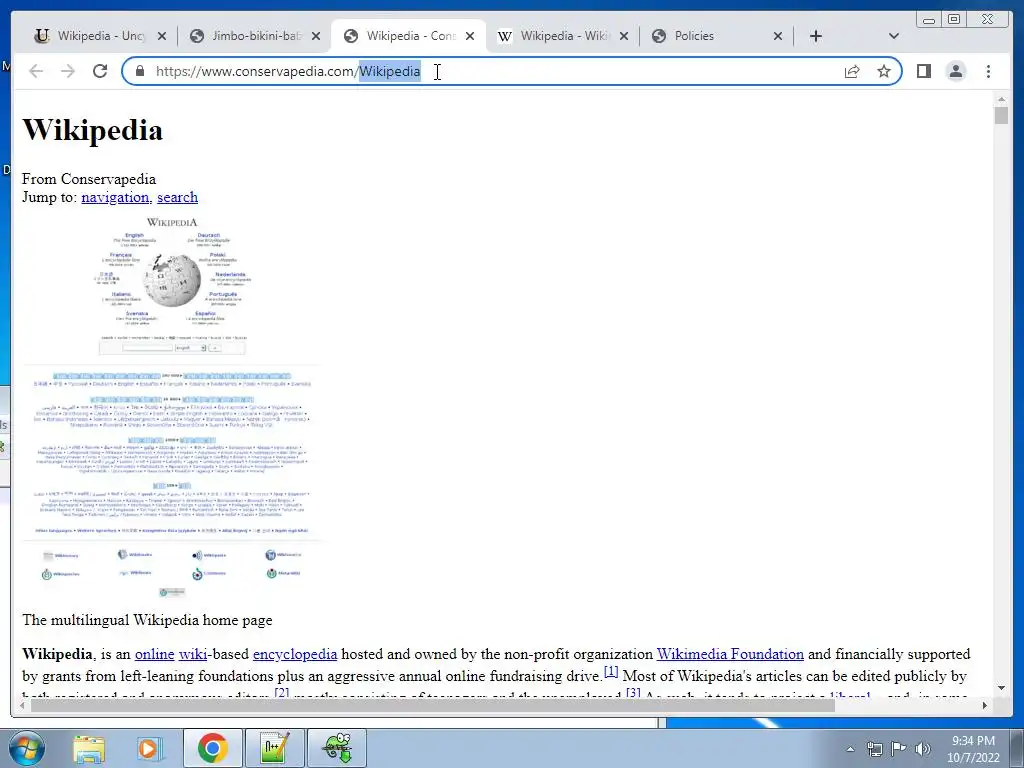Click the vertical scrollbar down arrow
This screenshot has width=1024, height=768.
1001,687
